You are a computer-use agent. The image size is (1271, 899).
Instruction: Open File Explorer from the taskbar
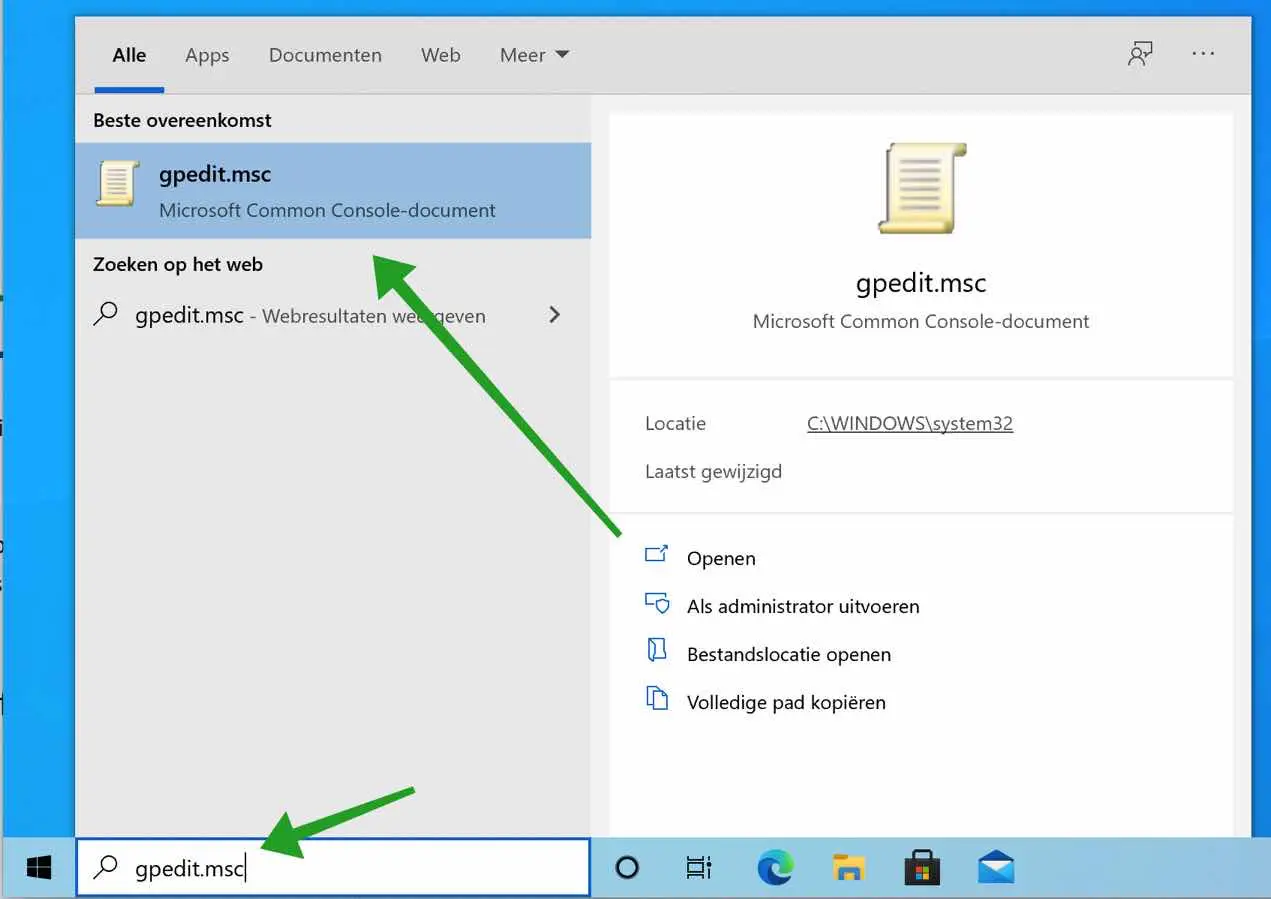point(849,868)
